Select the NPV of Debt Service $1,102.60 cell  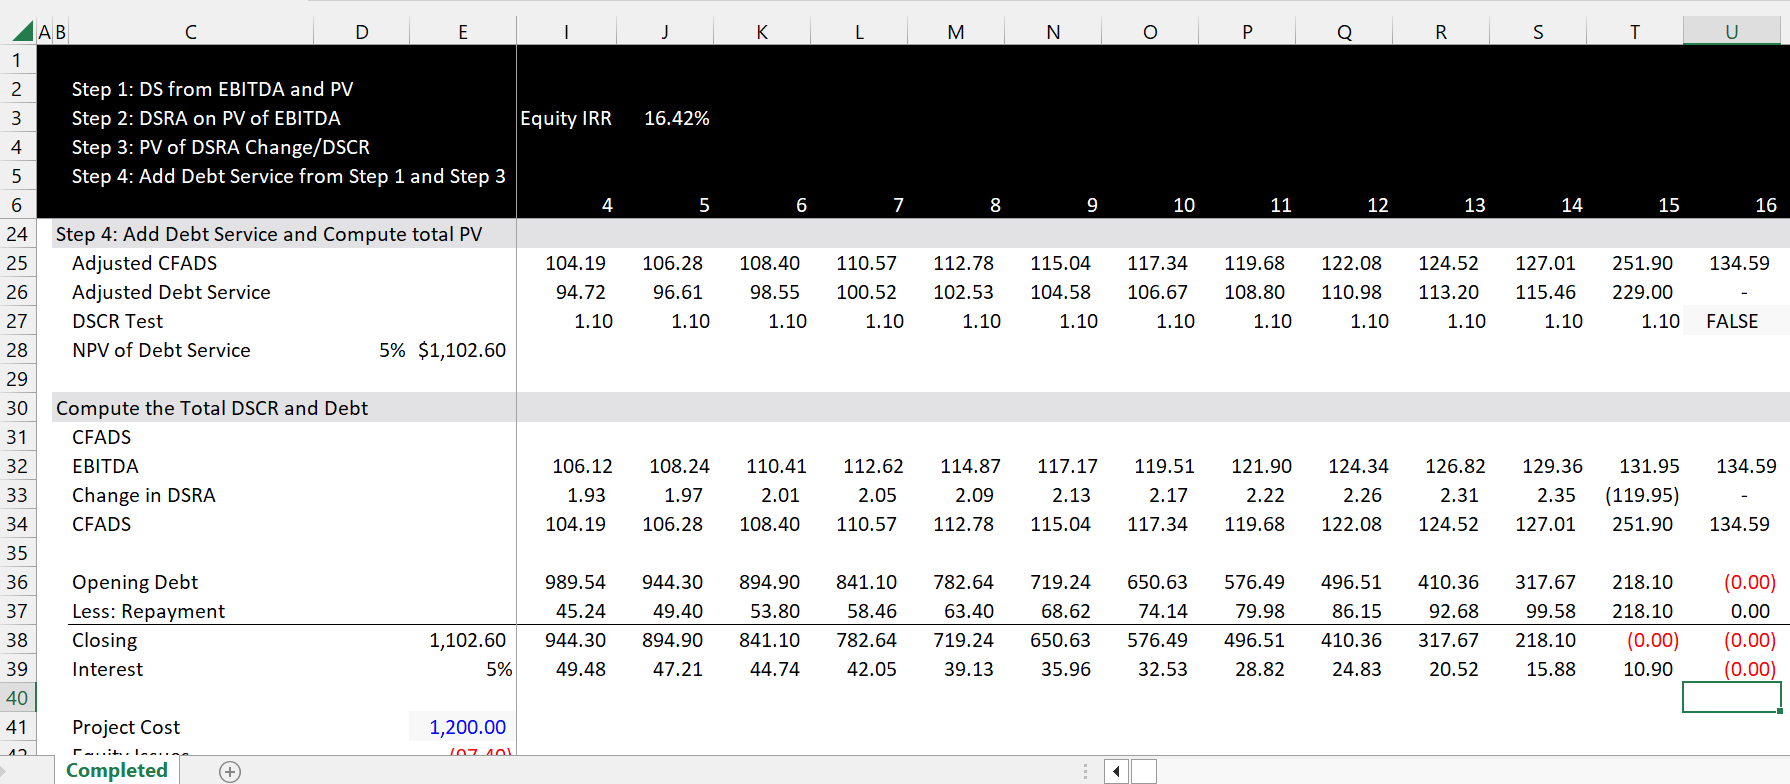pos(462,350)
